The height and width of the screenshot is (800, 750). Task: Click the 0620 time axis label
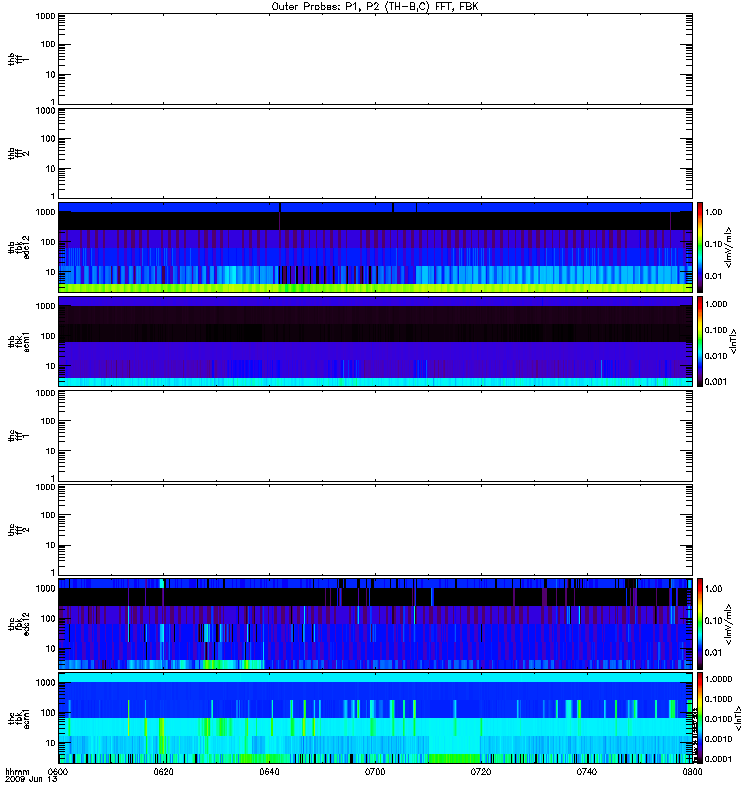point(164,773)
